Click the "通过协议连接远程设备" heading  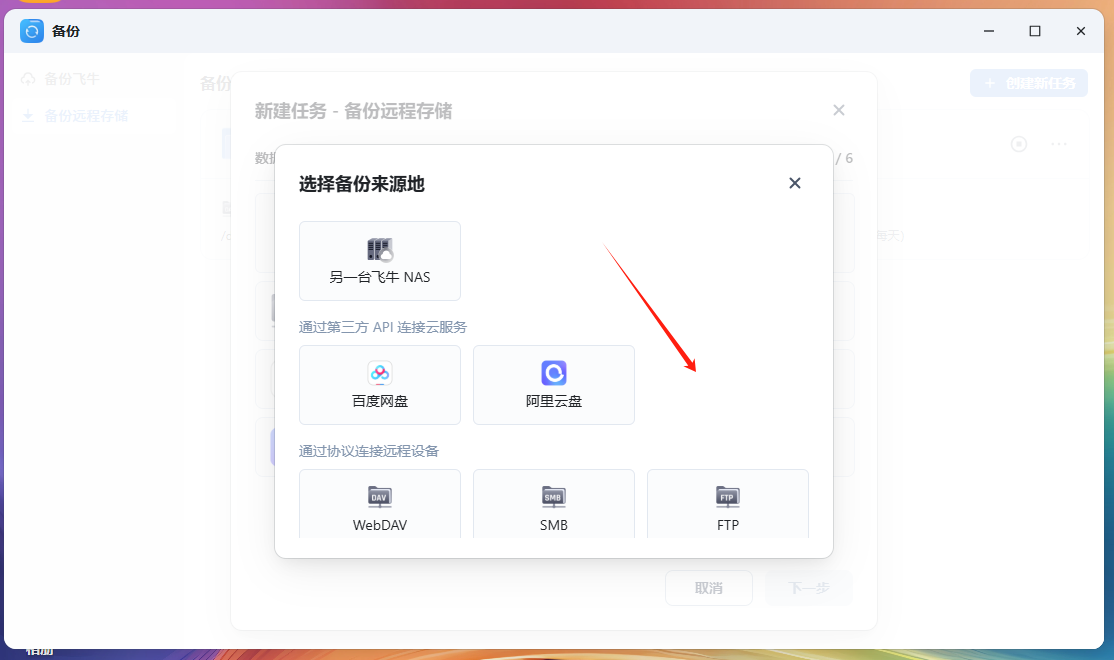click(369, 451)
